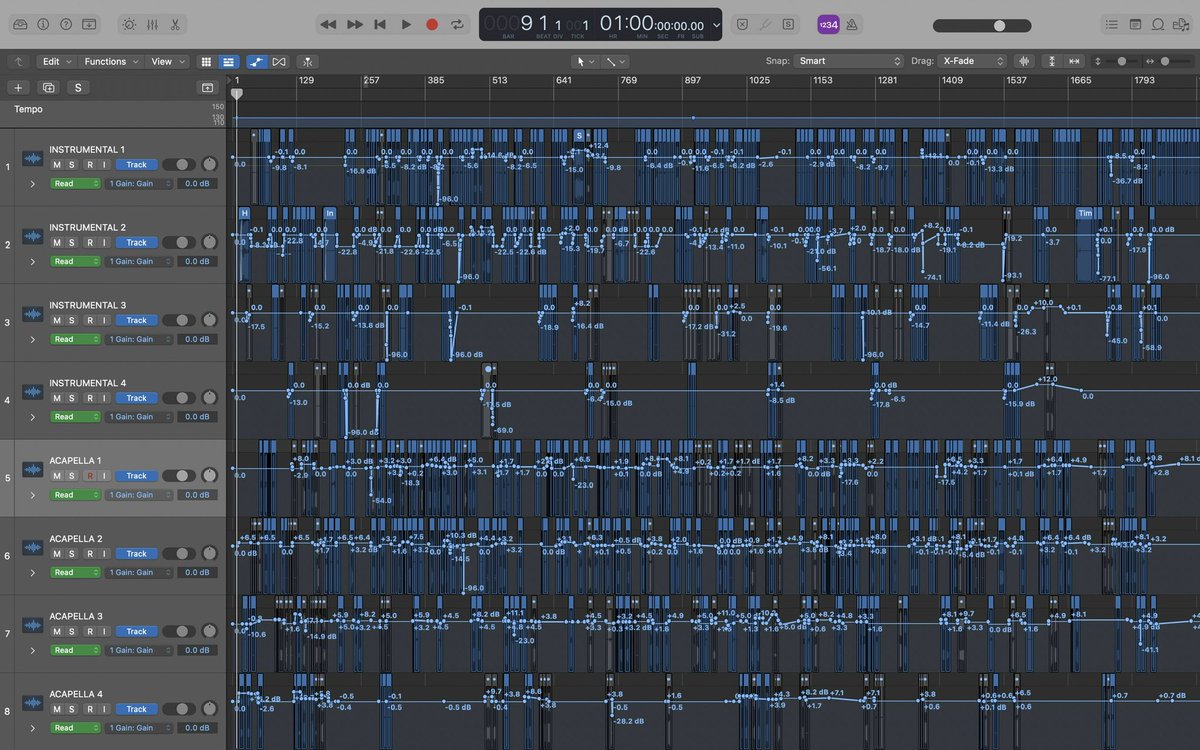Solo the INSTRUMENTAL 2 track
1200x750 pixels.
pyautogui.click(x=73, y=243)
